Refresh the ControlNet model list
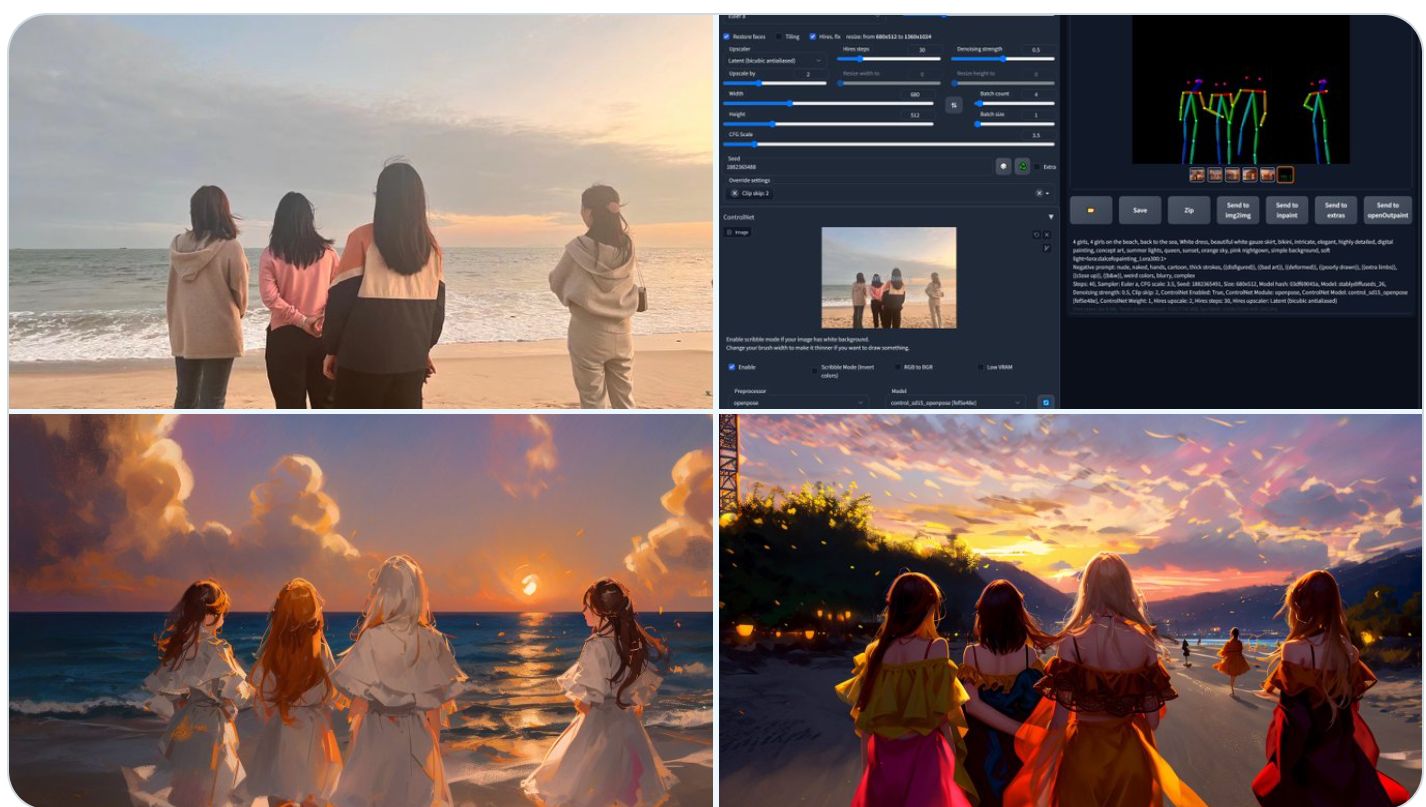Viewport: 1426px width, 807px height. [x=1046, y=402]
